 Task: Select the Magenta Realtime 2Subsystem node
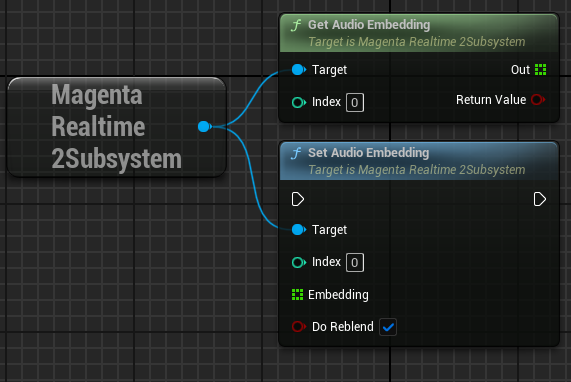click(x=117, y=127)
